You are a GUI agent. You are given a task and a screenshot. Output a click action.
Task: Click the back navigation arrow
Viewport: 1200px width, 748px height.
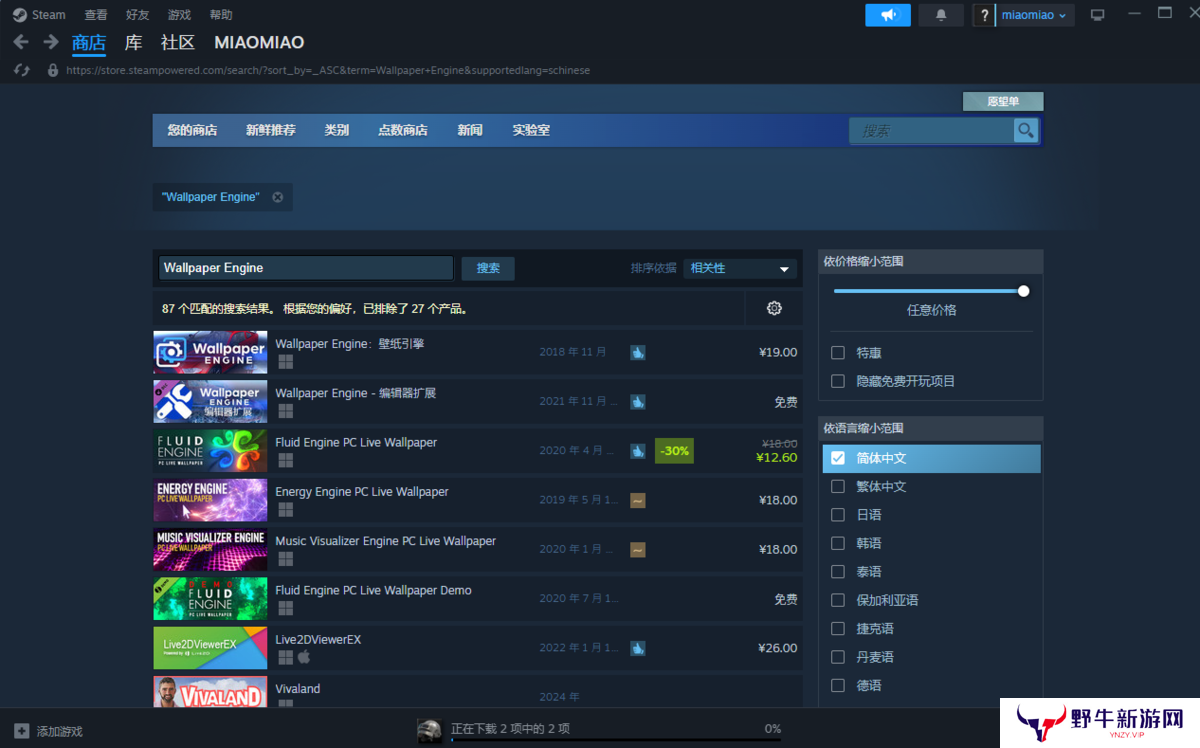point(20,43)
